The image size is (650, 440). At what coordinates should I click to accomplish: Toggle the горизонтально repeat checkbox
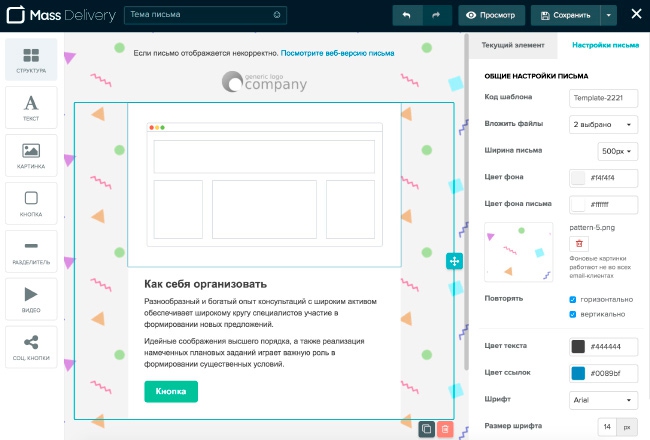(572, 298)
